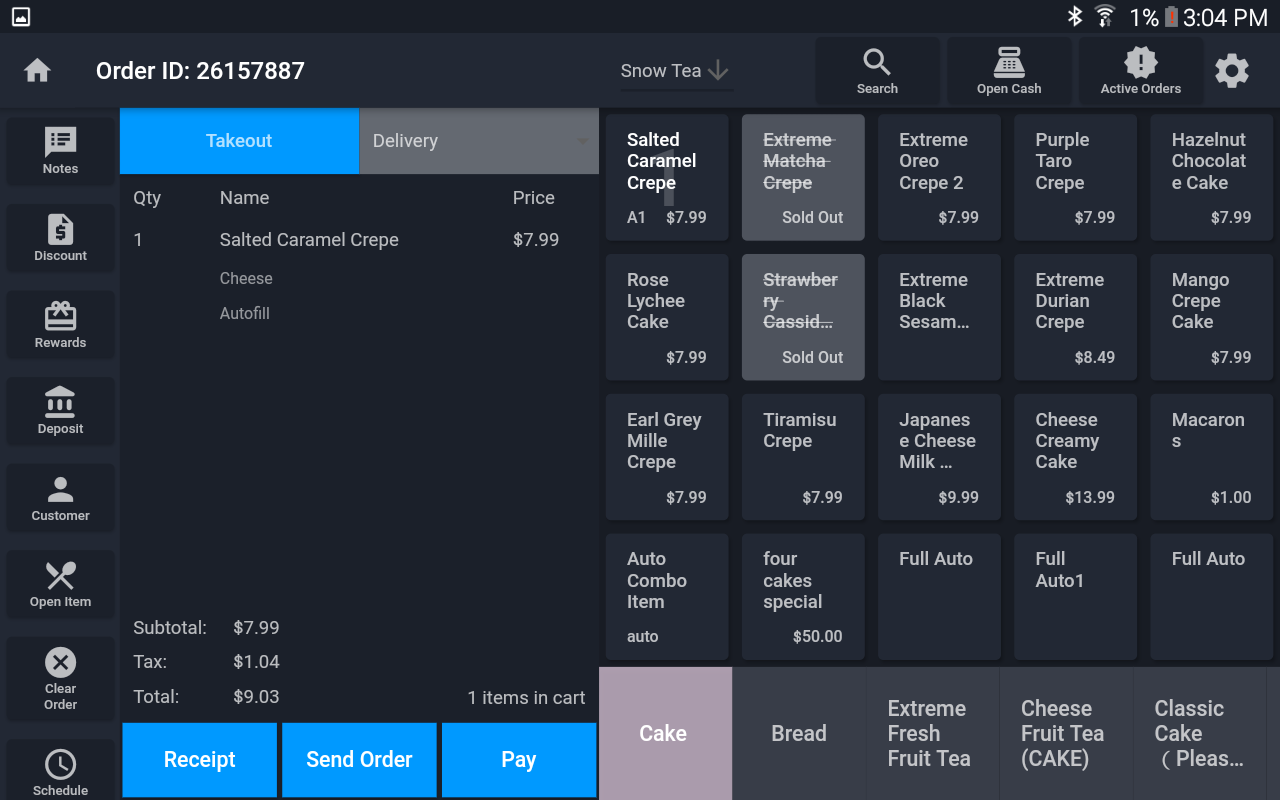Open the screenshot notification icon
This screenshot has width=1280, height=800.
[x=20, y=17]
